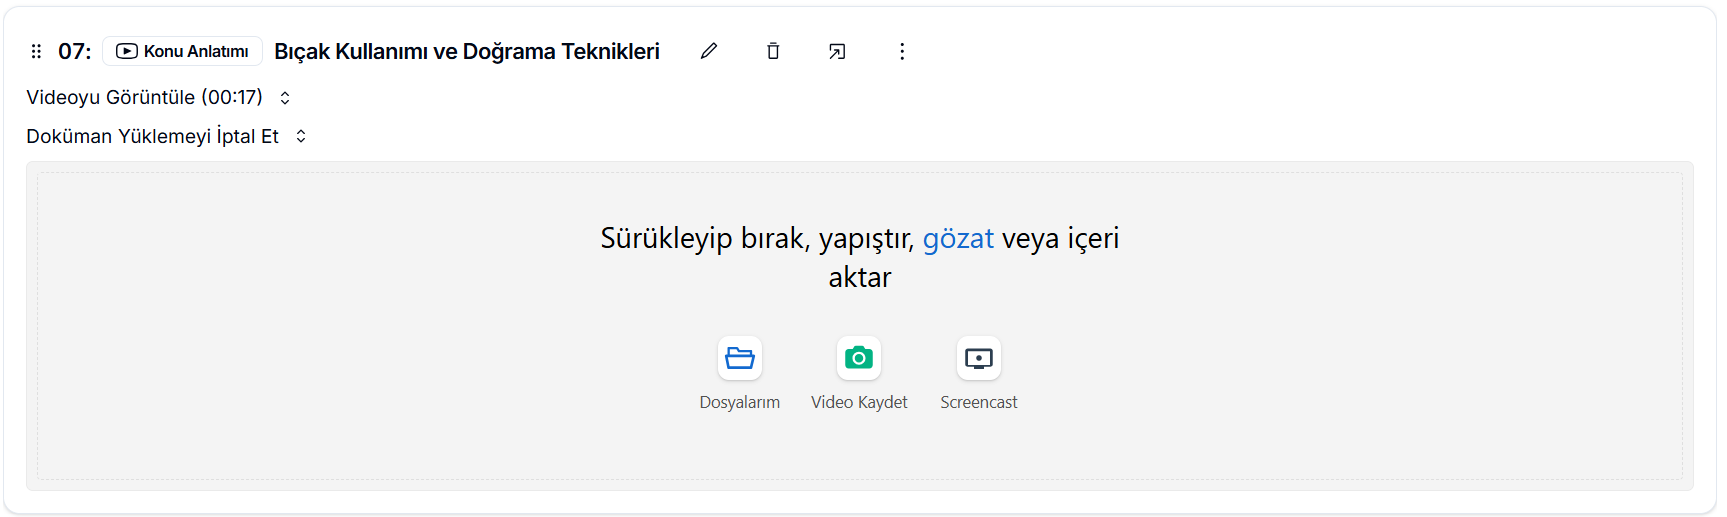
Task: Click the Screencast text label
Action: coord(978,402)
